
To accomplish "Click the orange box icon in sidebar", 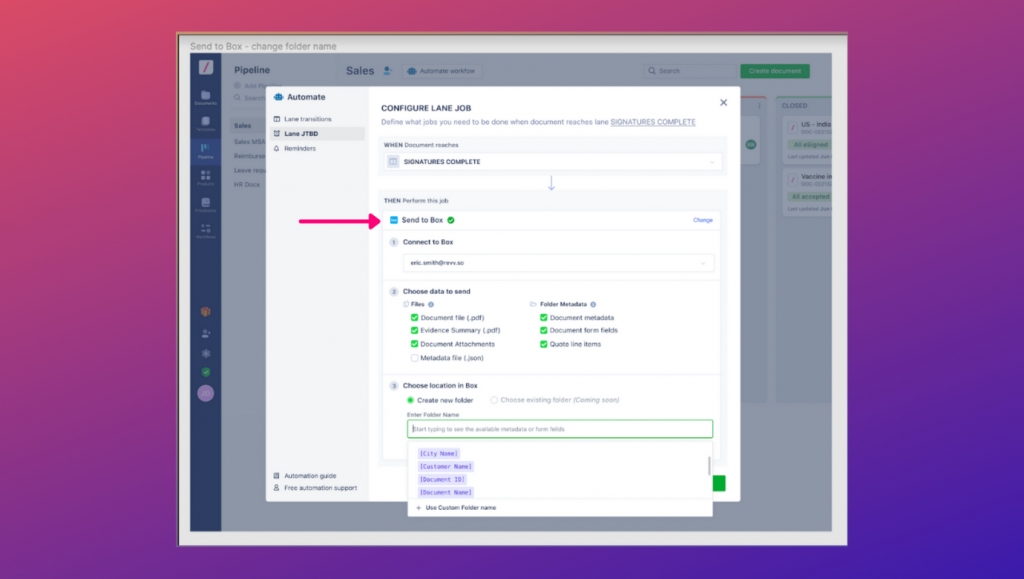I will point(206,312).
